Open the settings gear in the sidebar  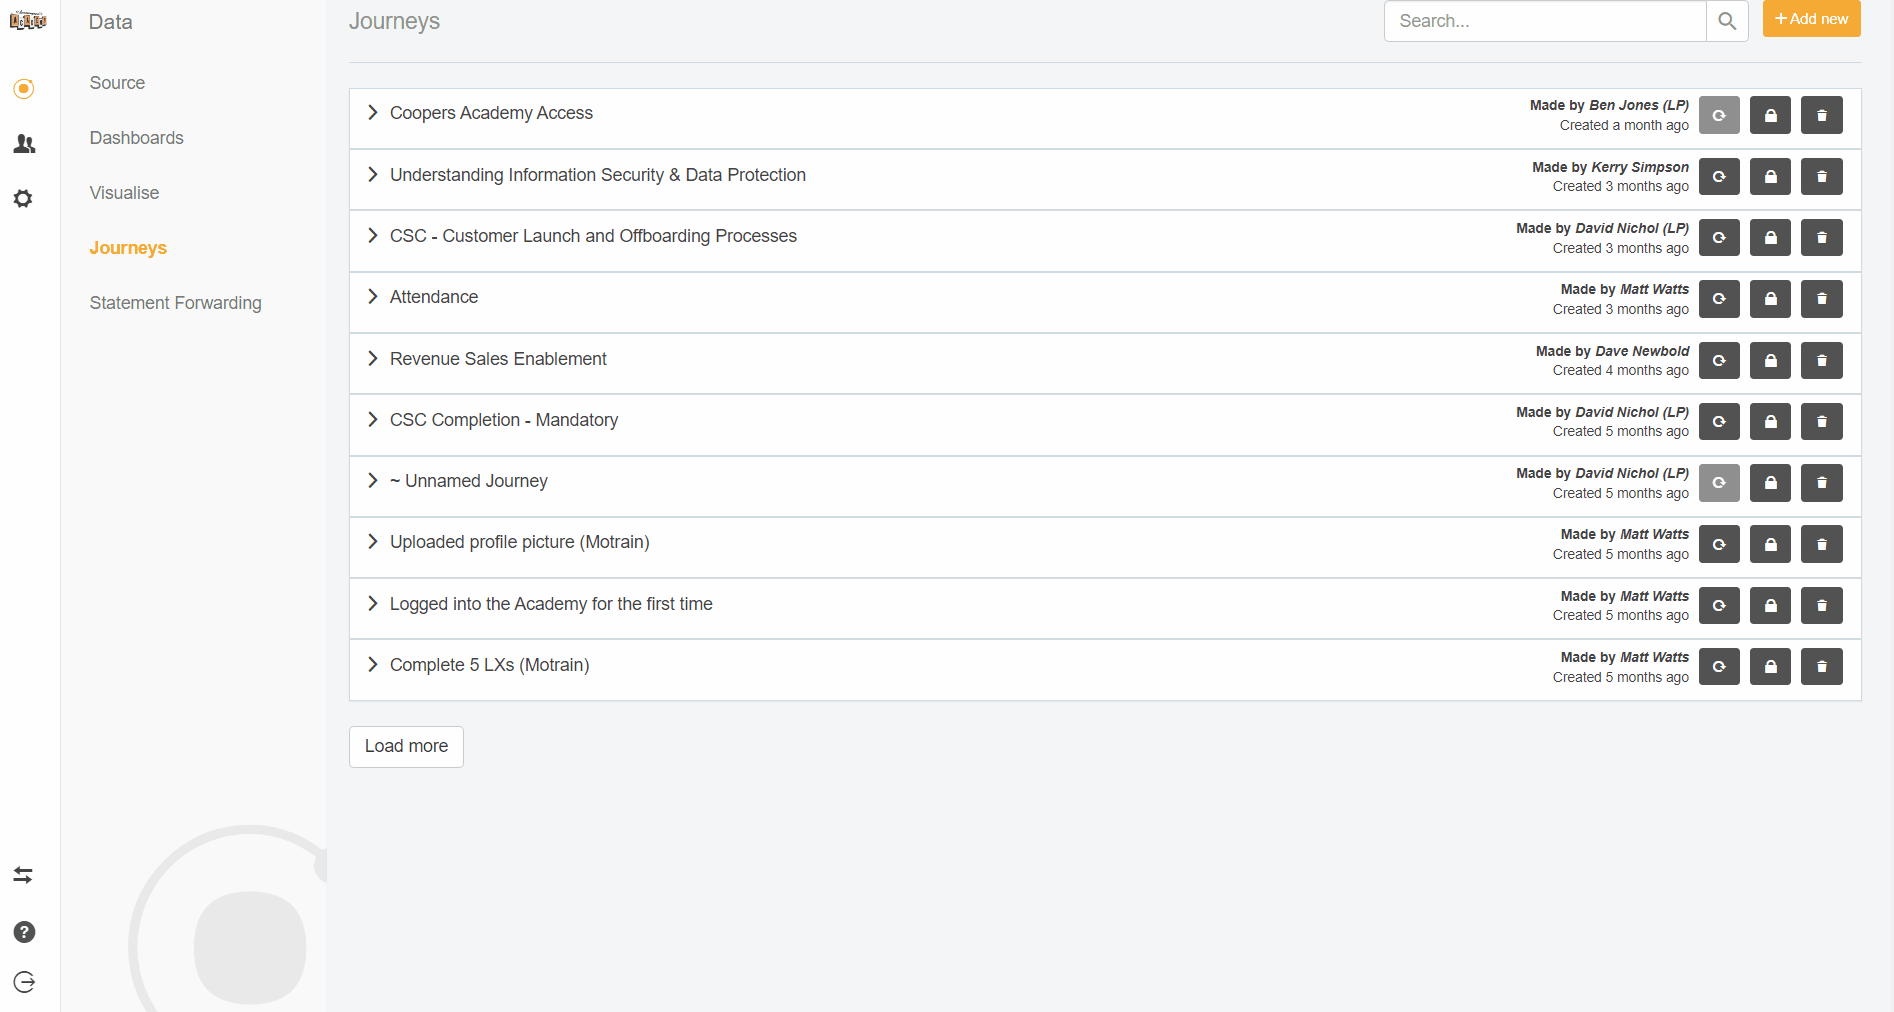24,199
